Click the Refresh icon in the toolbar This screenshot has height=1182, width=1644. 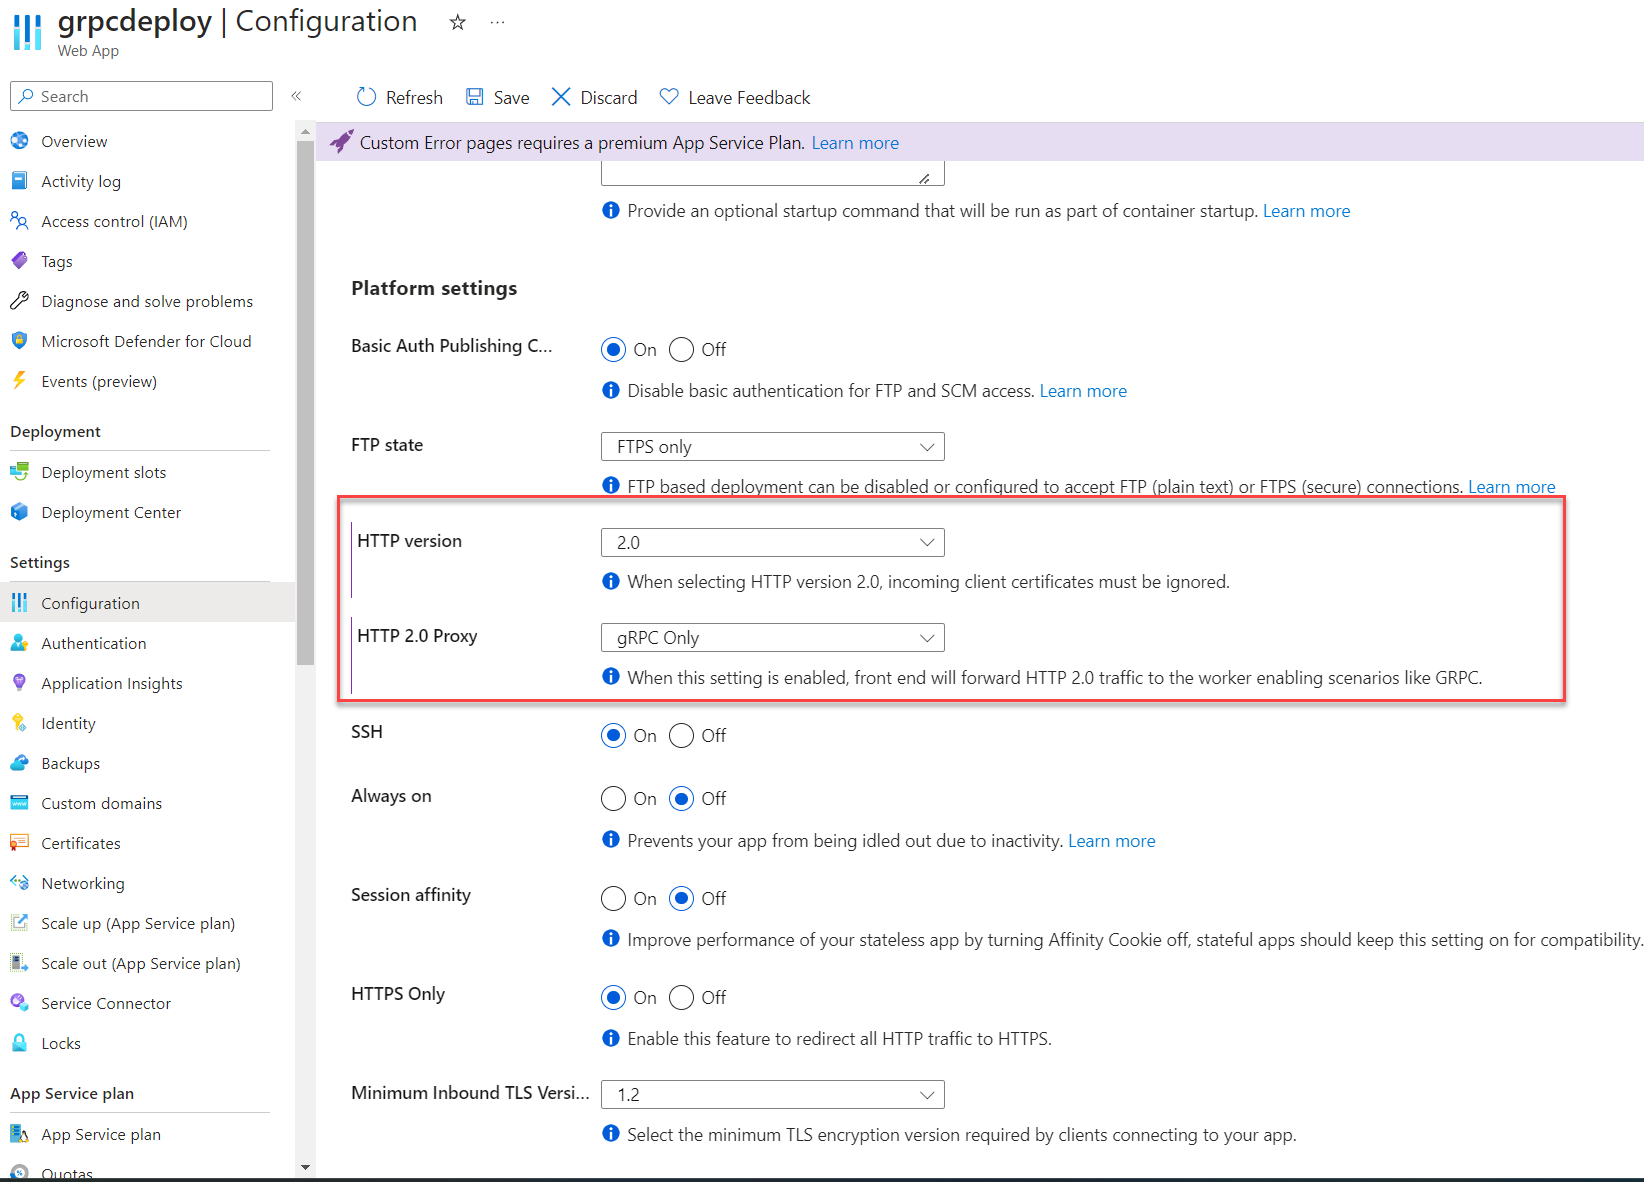click(x=367, y=97)
